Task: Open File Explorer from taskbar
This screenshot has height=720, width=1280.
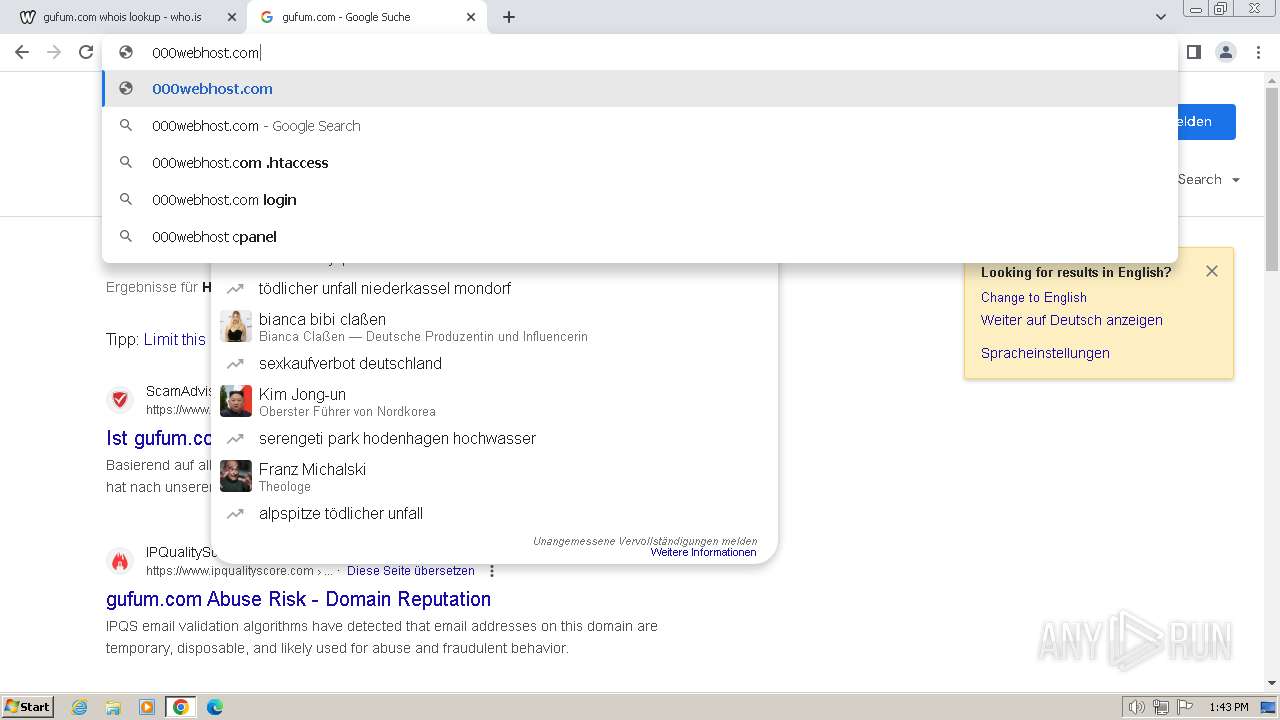Action: (113, 707)
